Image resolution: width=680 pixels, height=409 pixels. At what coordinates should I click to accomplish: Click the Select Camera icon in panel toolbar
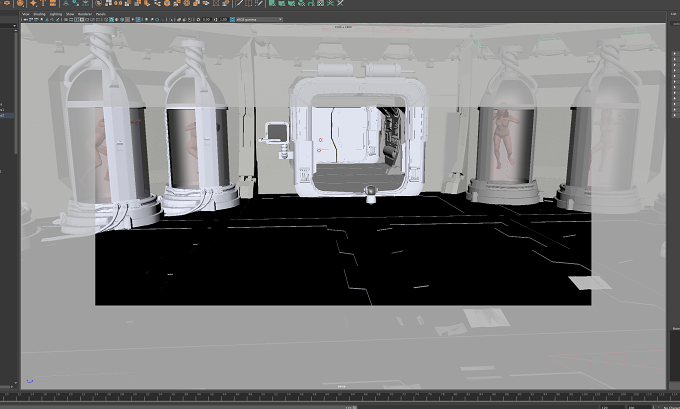pos(25,20)
